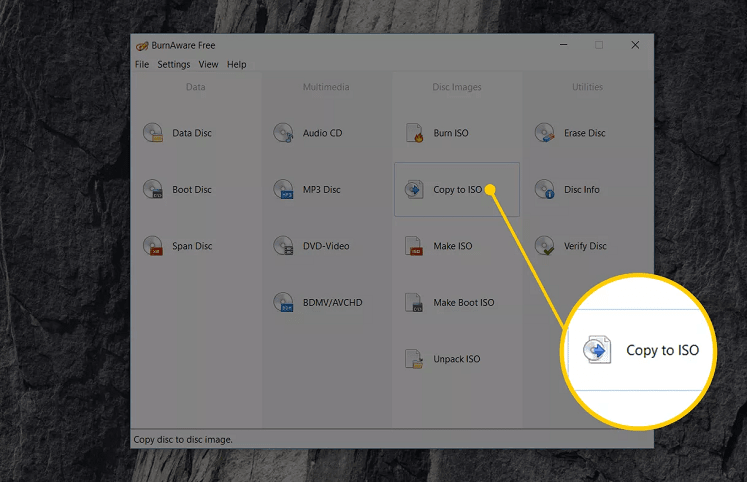The height and width of the screenshot is (482, 747).
Task: Click the DVD-Video label
Action: pyautogui.click(x=326, y=246)
